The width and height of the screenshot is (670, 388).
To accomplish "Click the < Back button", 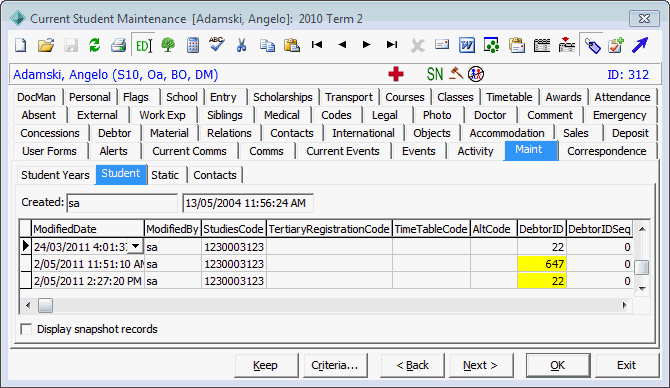I will (x=412, y=365).
